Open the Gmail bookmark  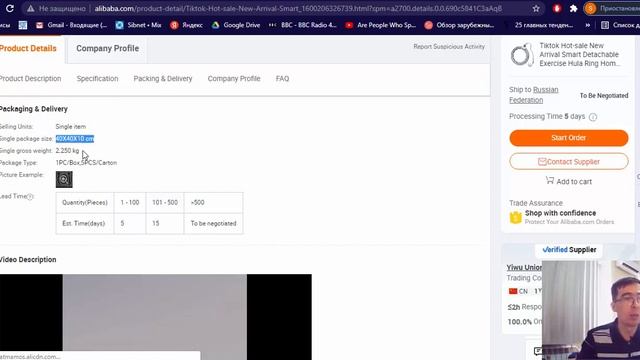click(x=71, y=25)
